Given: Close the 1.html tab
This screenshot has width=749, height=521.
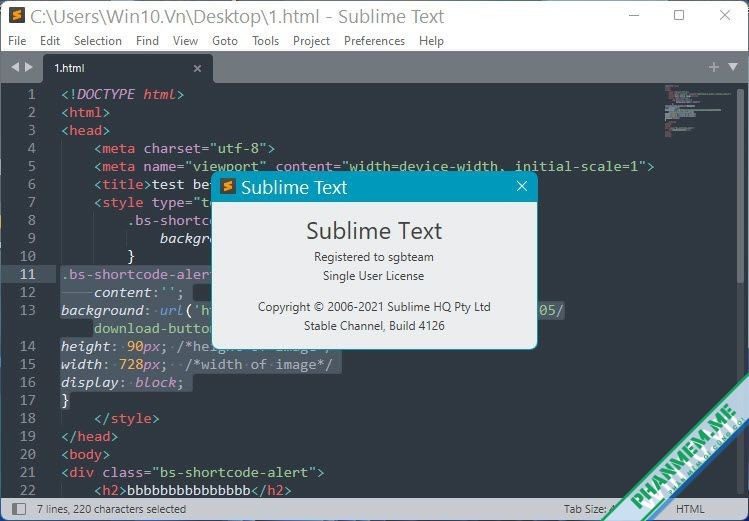Looking at the screenshot, I should [197, 69].
